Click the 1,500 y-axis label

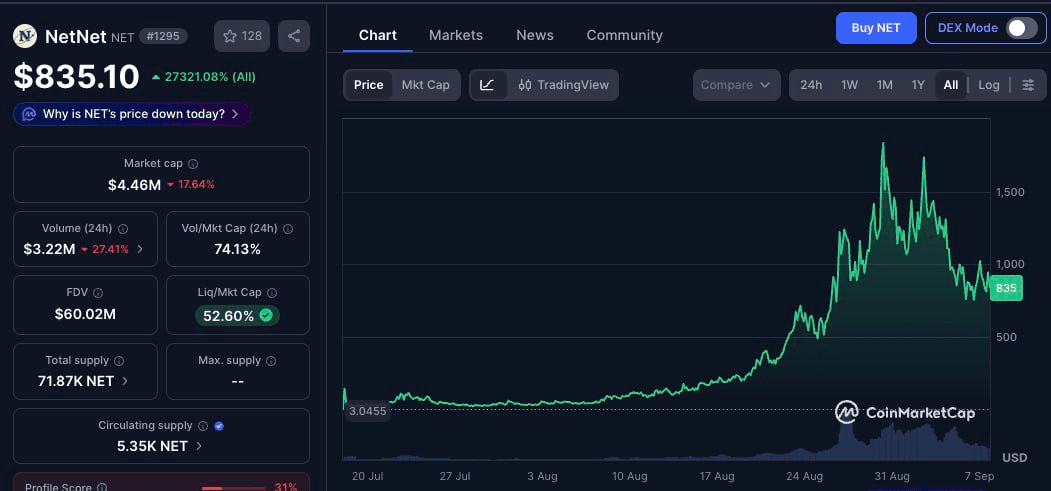click(x=1010, y=192)
